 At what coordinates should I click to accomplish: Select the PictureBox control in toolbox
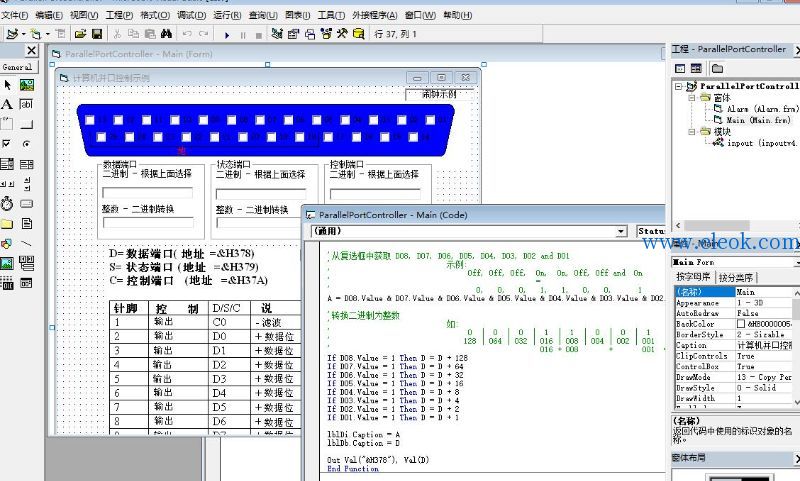(x=27, y=85)
